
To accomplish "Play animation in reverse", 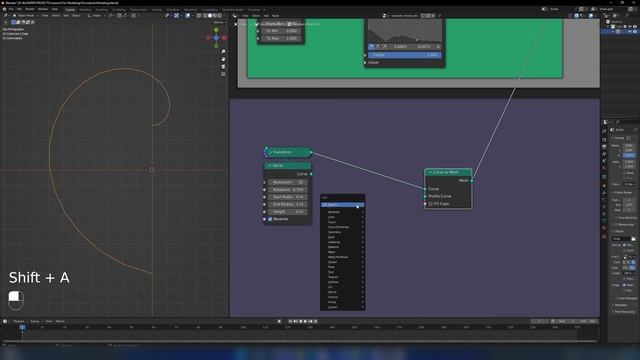I will [300, 321].
